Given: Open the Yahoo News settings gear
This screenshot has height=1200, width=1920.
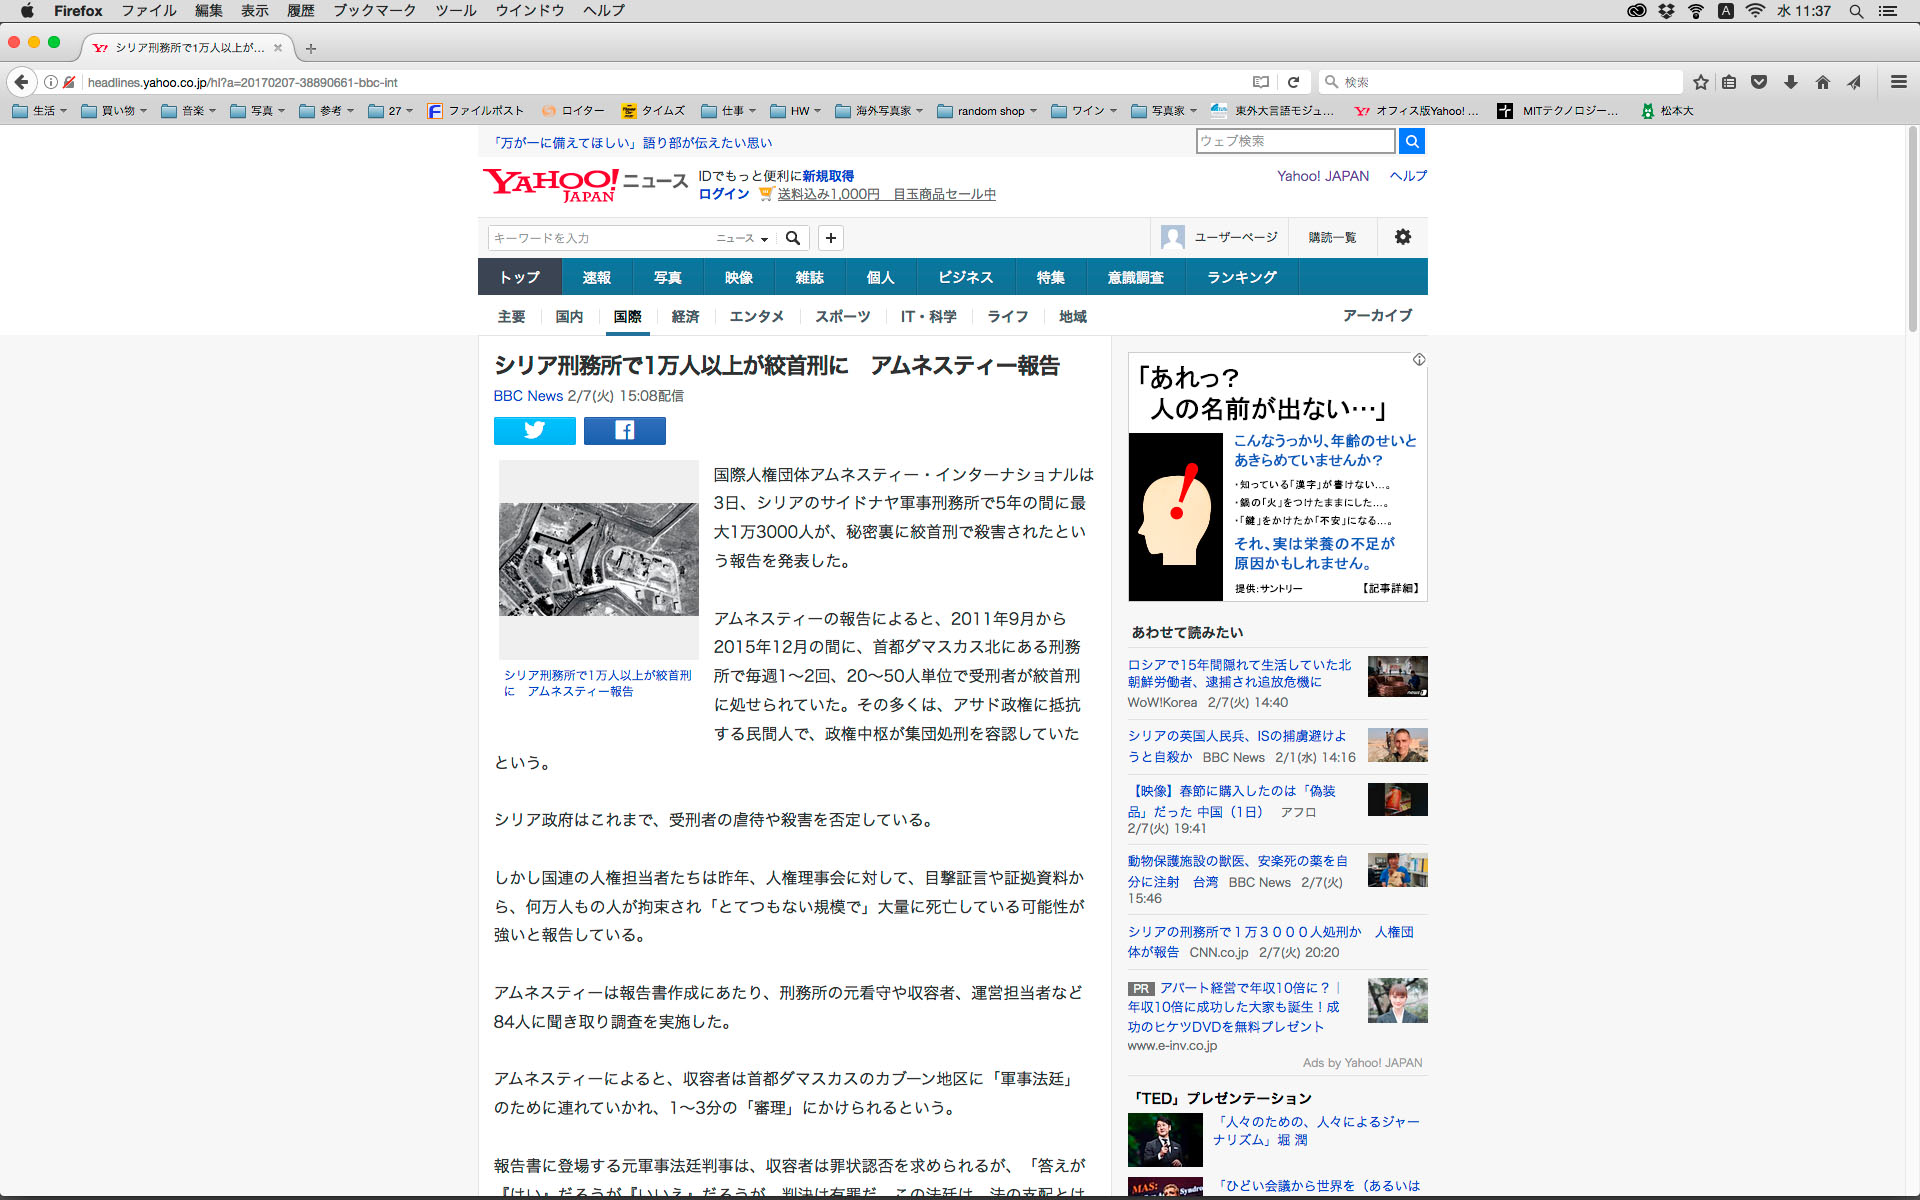Looking at the screenshot, I should [x=1402, y=237].
